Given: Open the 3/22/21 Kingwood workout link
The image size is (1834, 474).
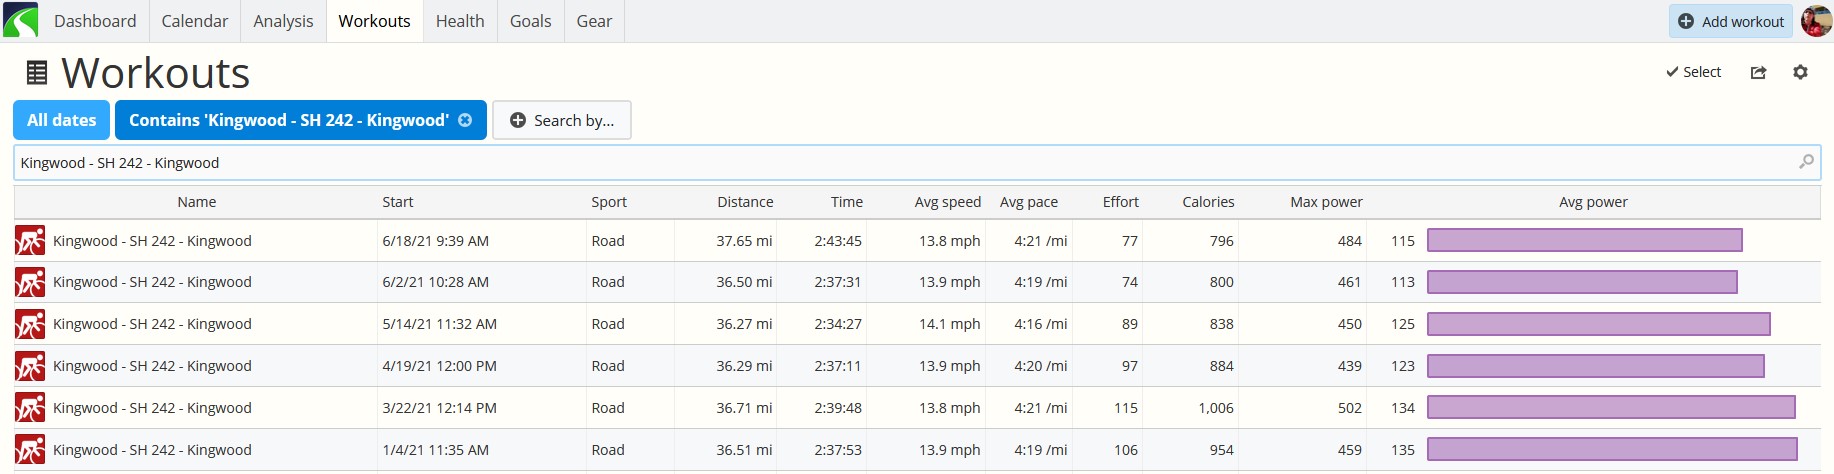Looking at the screenshot, I should pos(152,408).
